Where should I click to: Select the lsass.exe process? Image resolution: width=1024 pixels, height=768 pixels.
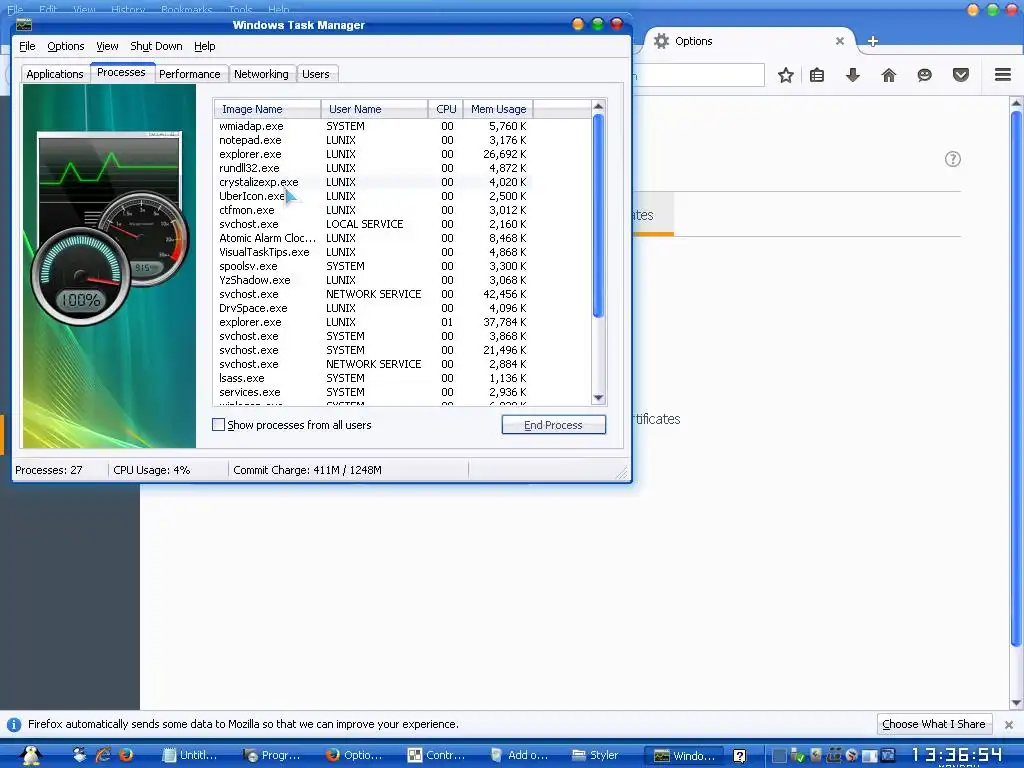[372, 378]
